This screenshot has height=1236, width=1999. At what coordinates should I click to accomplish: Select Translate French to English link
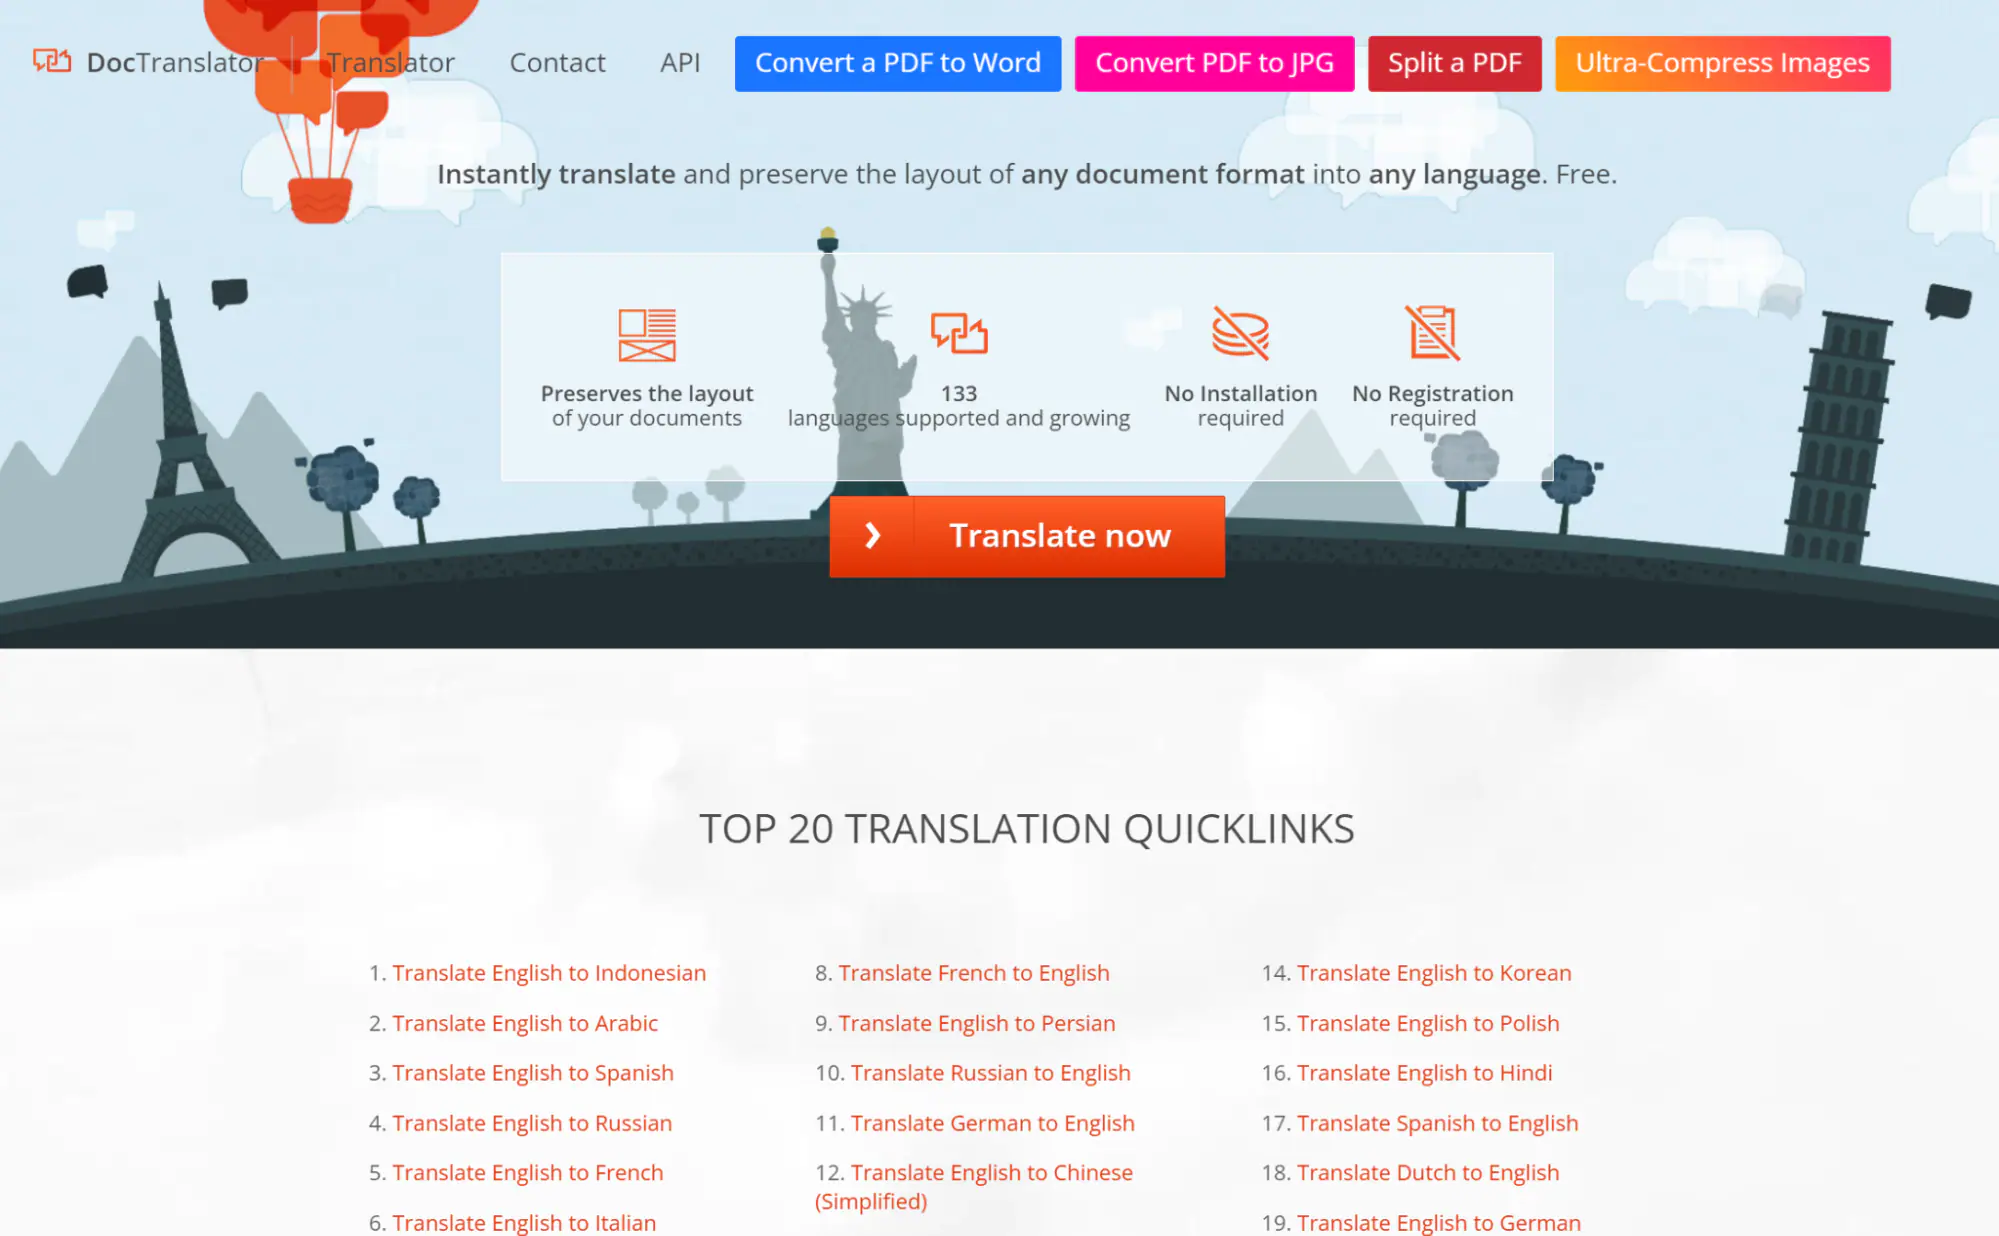(975, 972)
